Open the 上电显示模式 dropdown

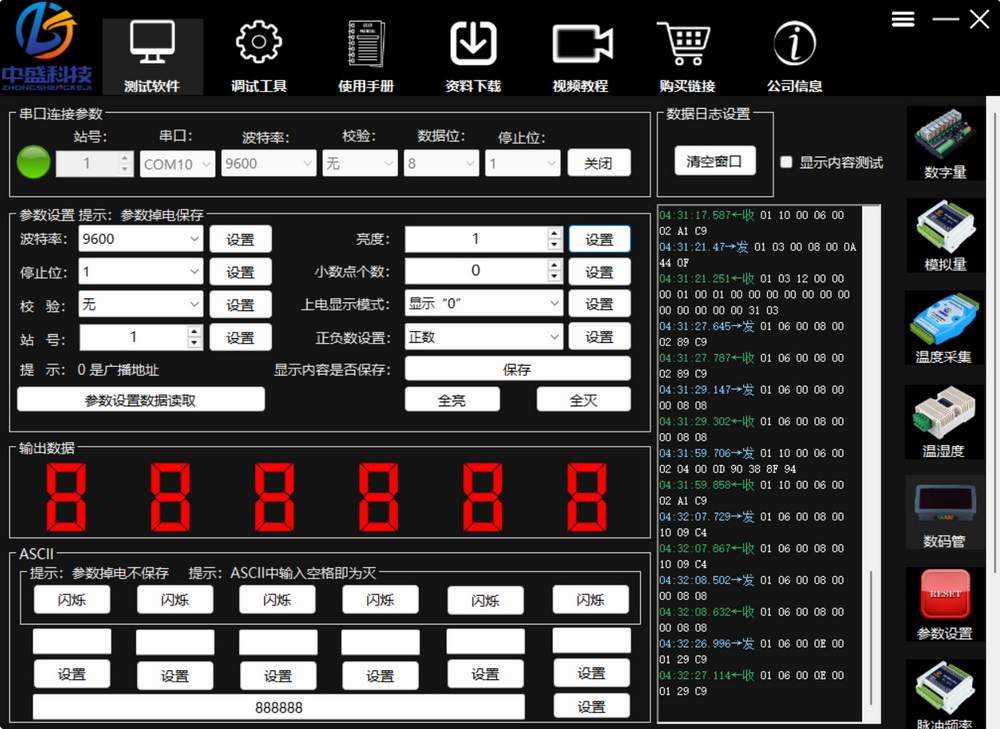click(554, 304)
